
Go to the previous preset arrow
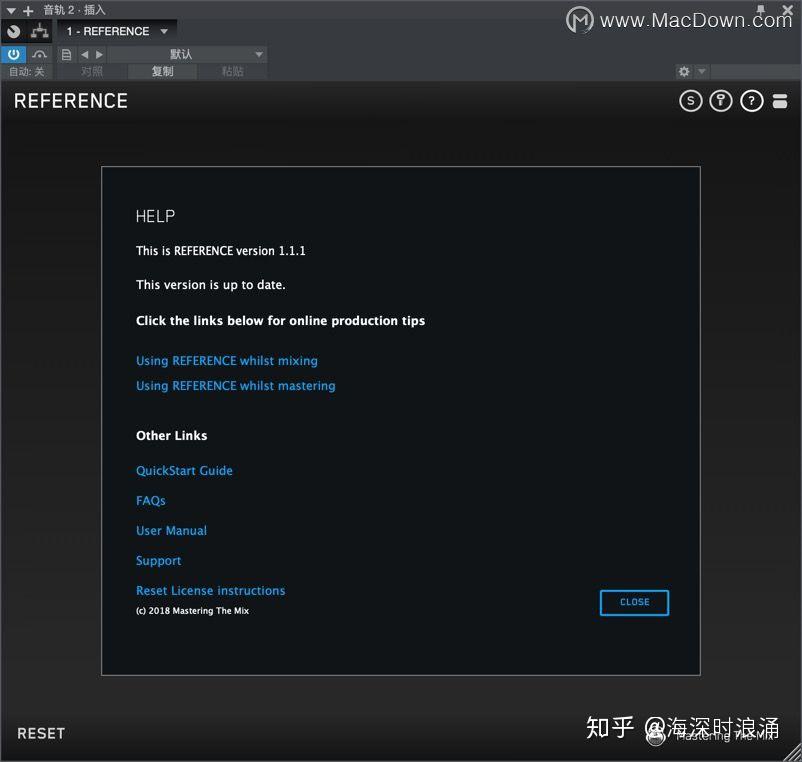tap(84, 54)
